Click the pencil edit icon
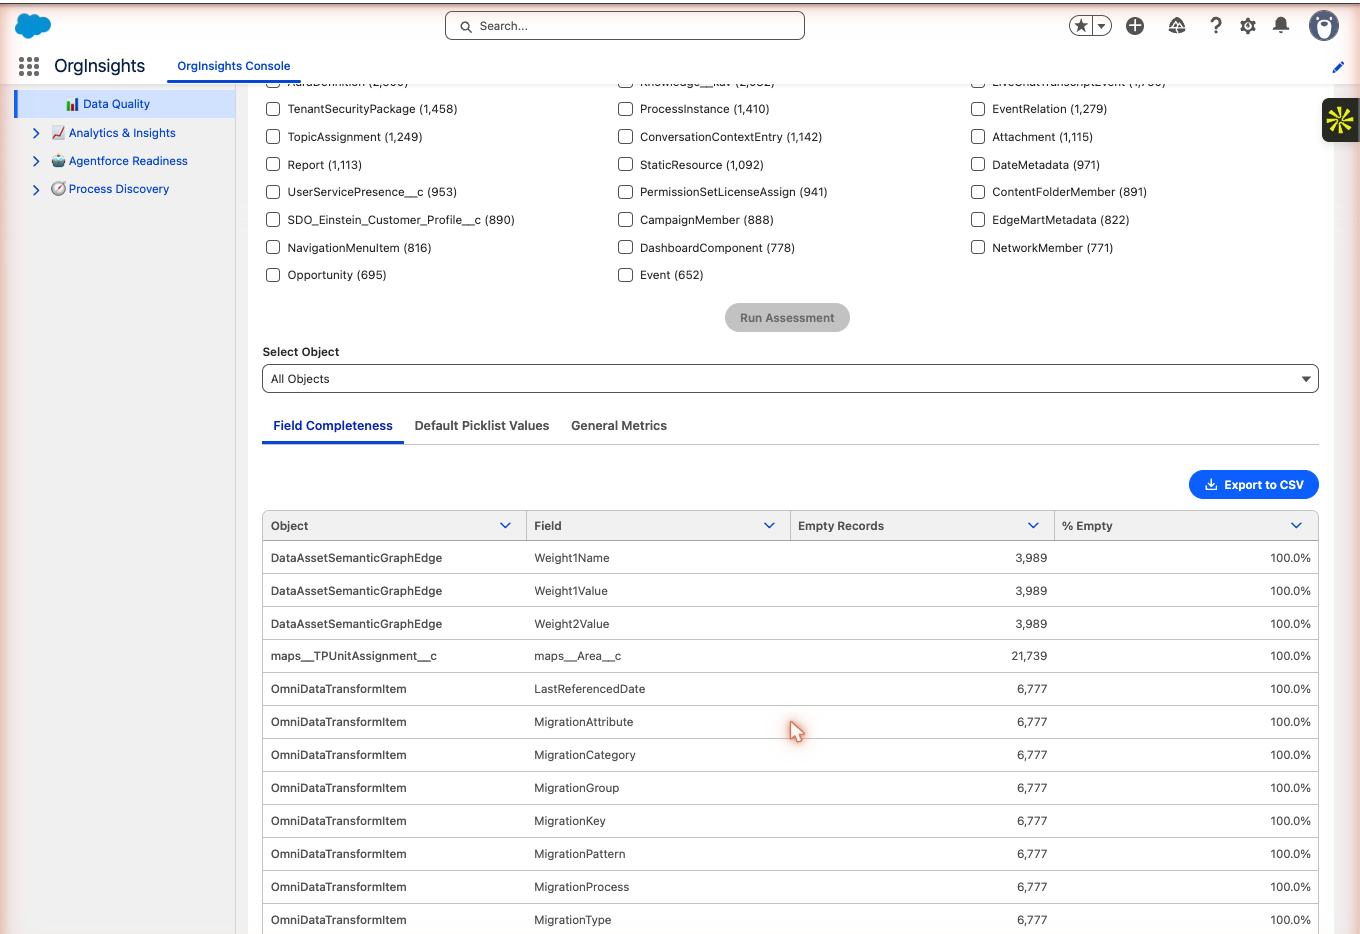Screen dimensions: 1360x934 coord(1338,67)
